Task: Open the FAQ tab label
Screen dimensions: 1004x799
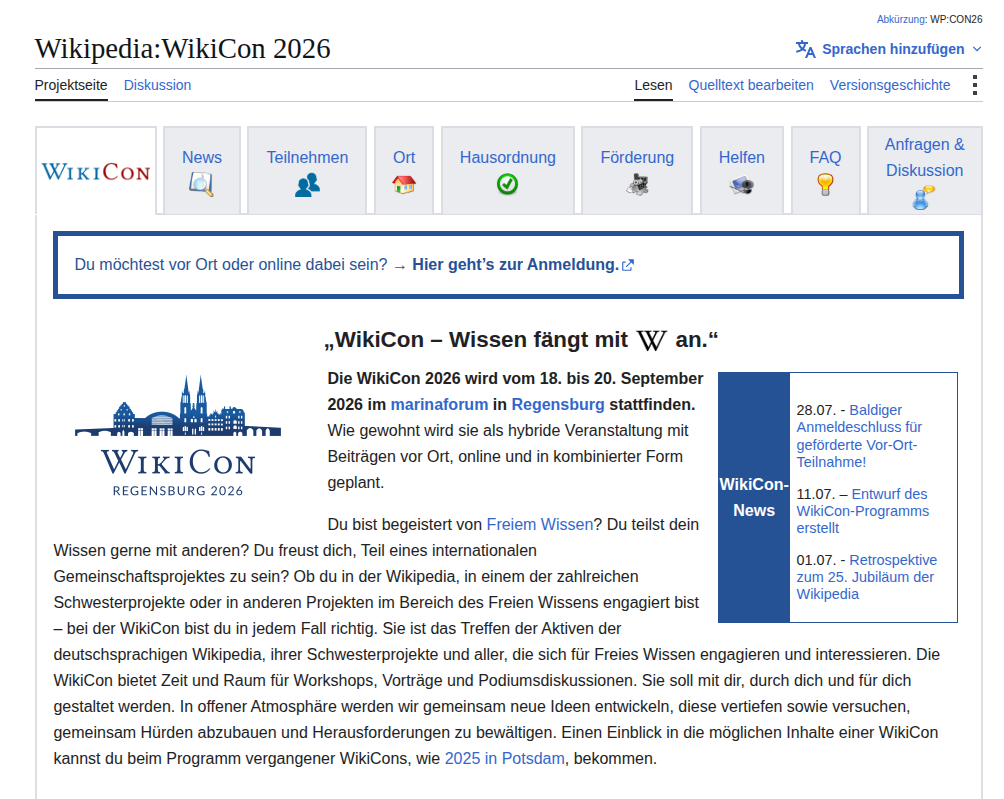Action: click(825, 157)
